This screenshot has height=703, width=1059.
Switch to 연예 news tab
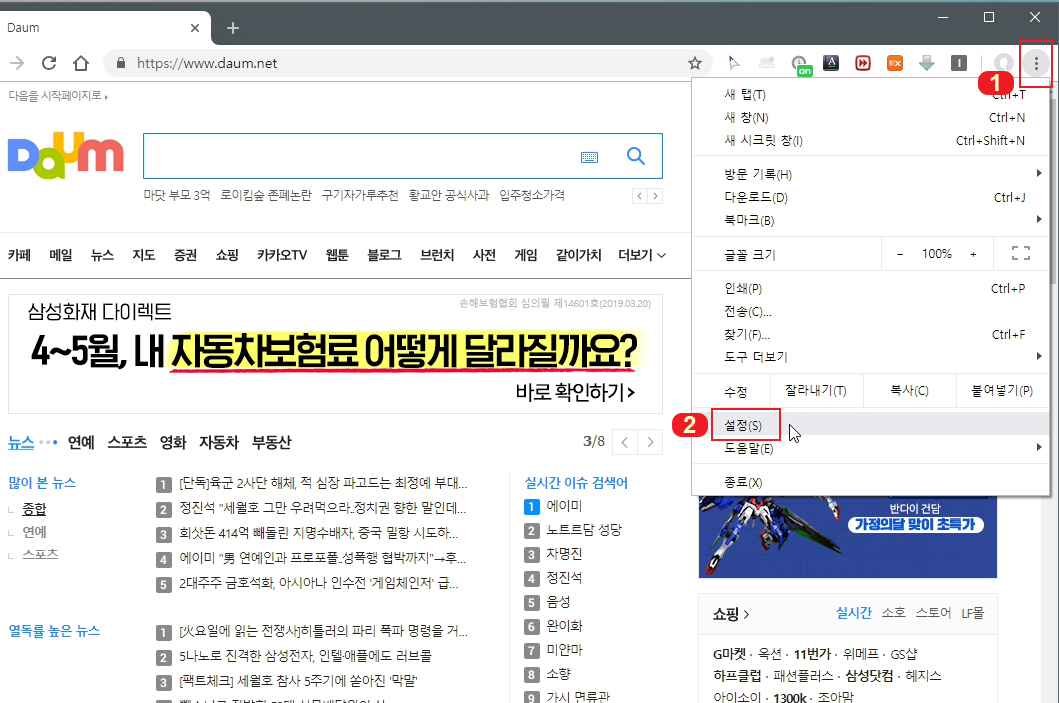tap(81, 442)
